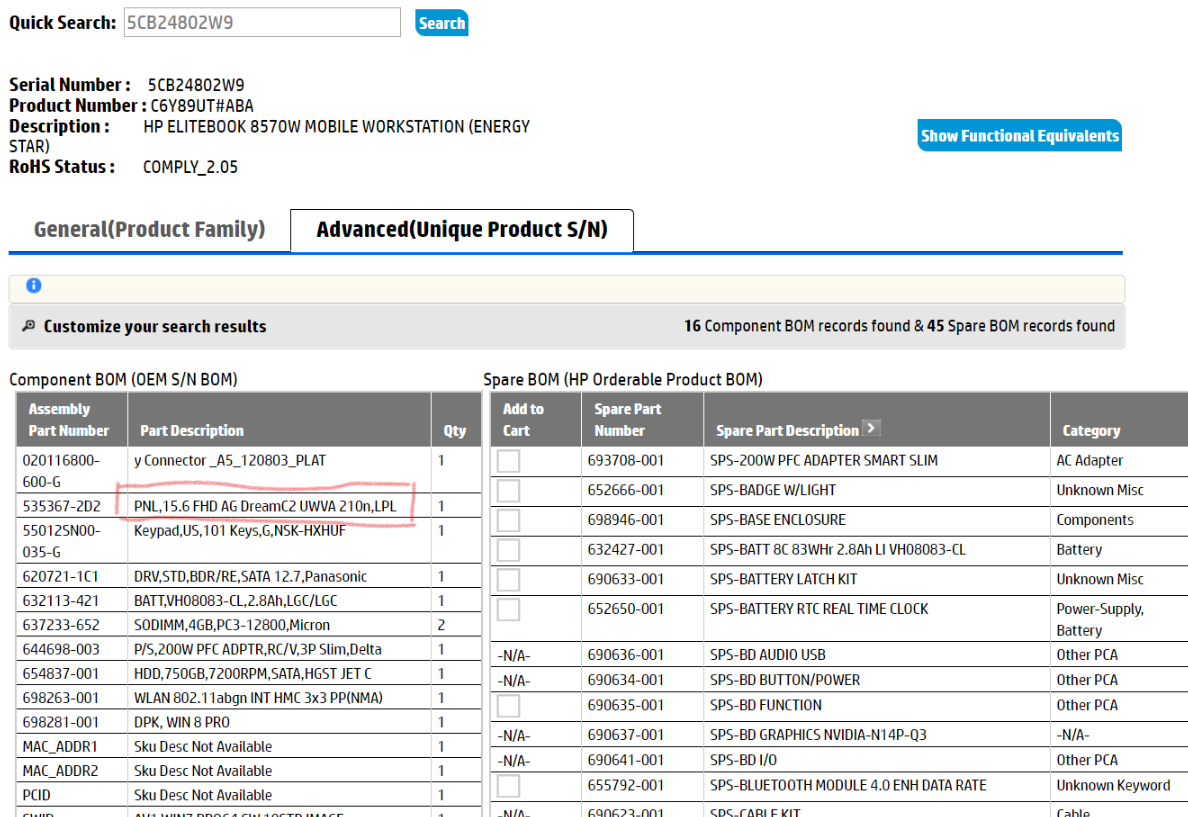Click SPS-BATT 8C 83WHr description
Image resolution: width=1188 pixels, height=817 pixels.
pyautogui.click(x=837, y=549)
